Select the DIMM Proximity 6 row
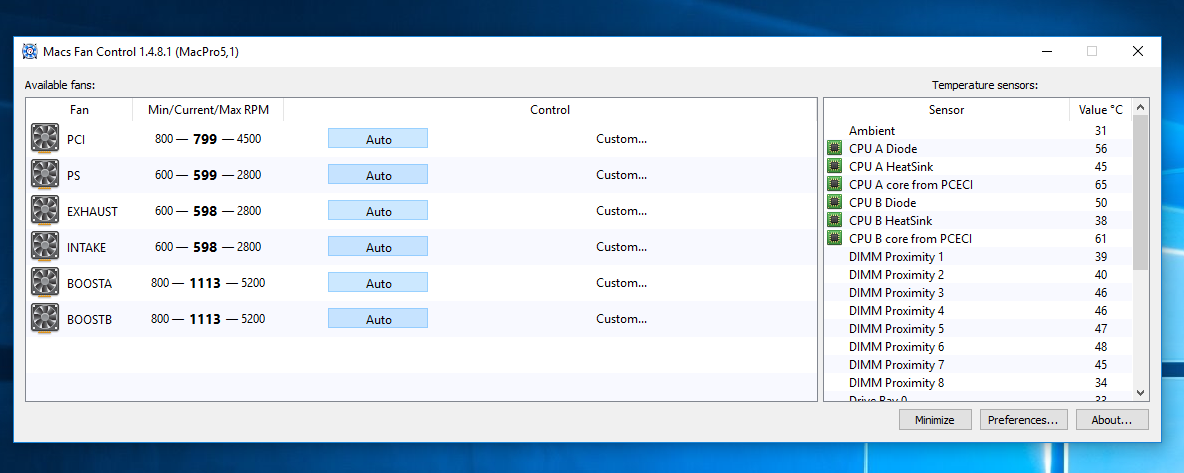The image size is (1184, 473). click(979, 347)
